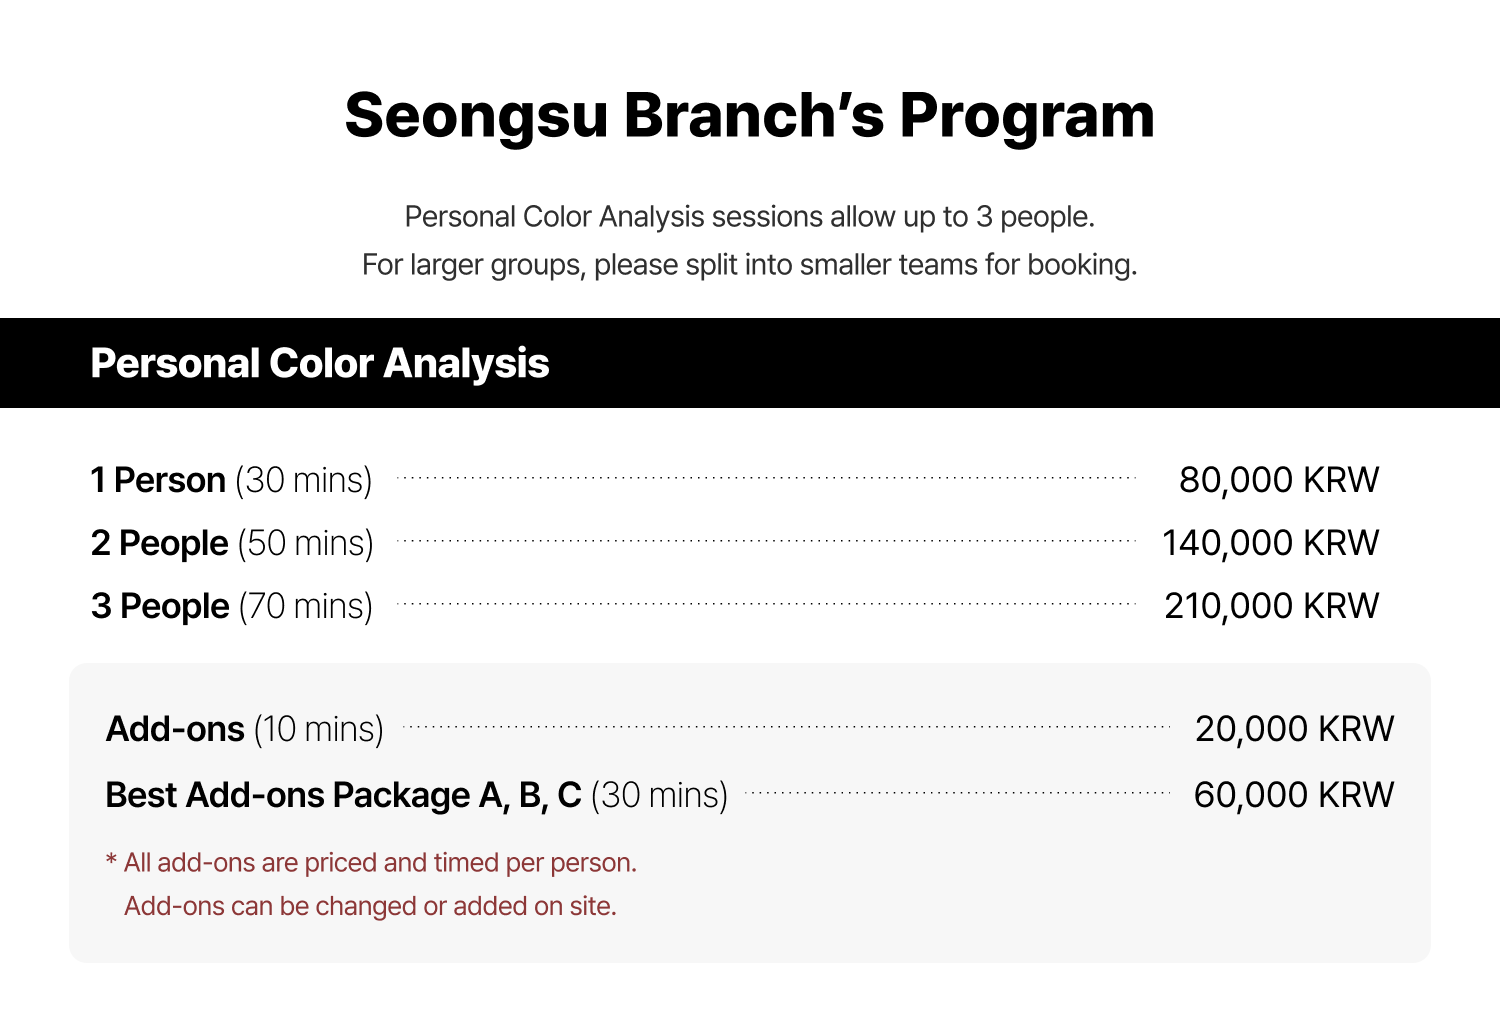Click the 80,000 KRW price
Screen dimensions: 1500x1034
click(1278, 480)
